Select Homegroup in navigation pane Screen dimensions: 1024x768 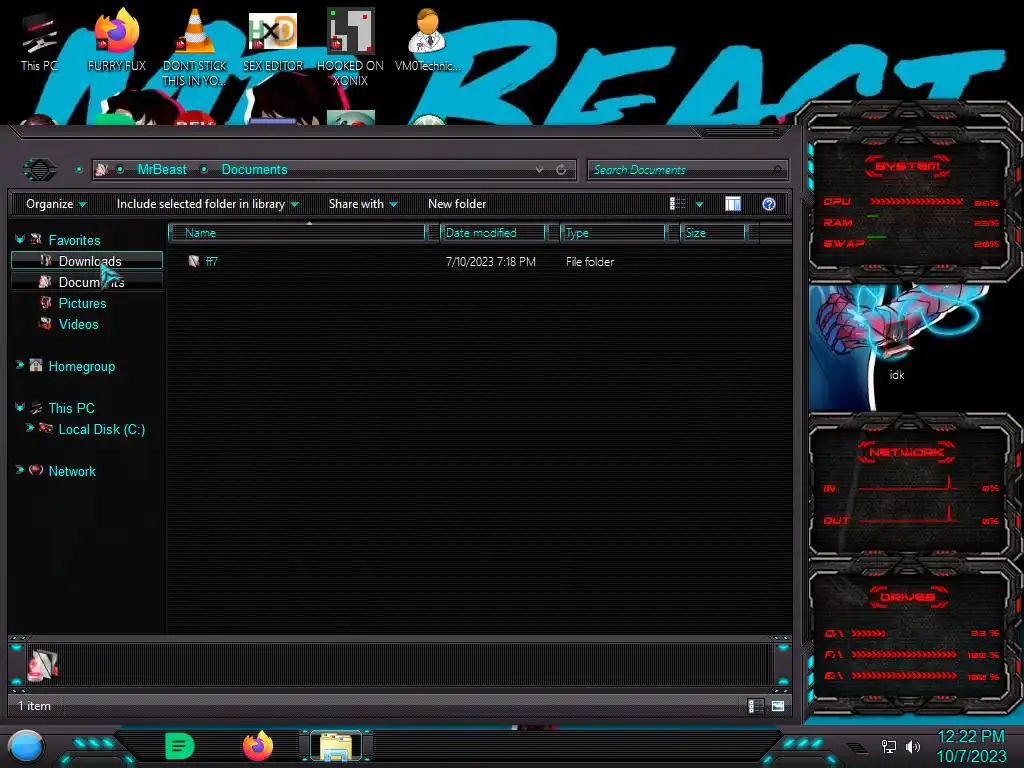[82, 366]
